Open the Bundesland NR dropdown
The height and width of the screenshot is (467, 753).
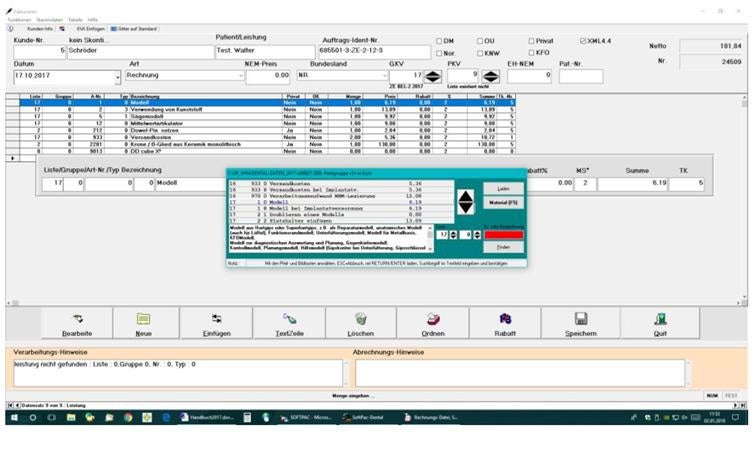385,75
